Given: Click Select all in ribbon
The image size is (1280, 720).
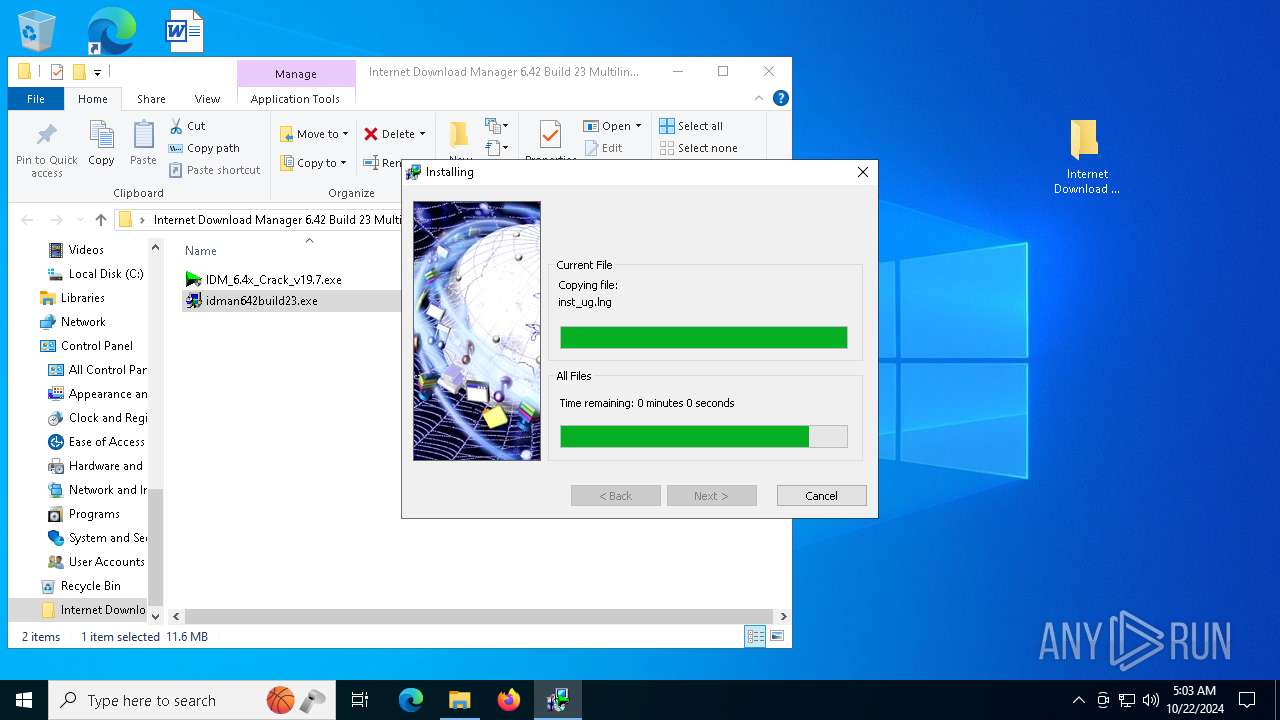Looking at the screenshot, I should pos(691,126).
